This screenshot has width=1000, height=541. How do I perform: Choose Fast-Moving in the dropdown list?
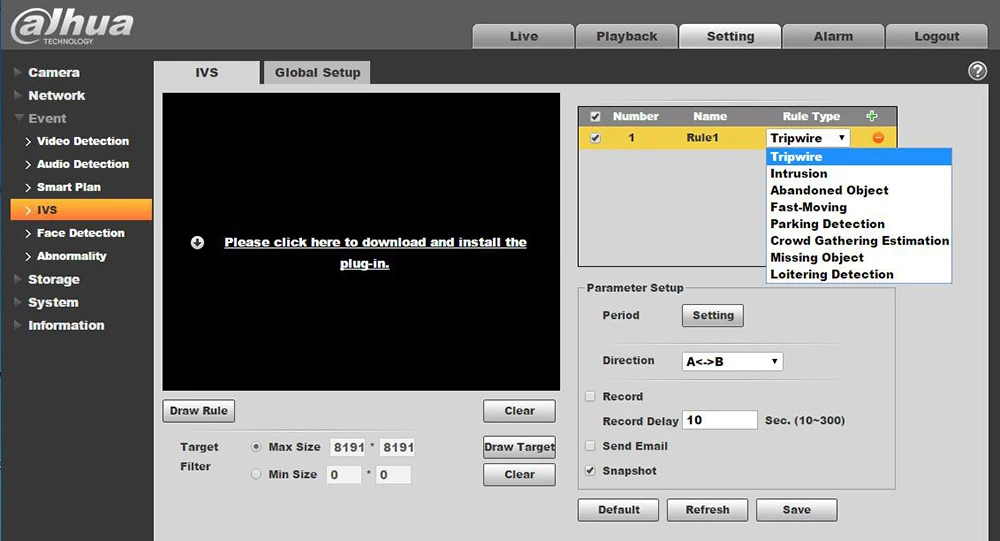coord(858,207)
